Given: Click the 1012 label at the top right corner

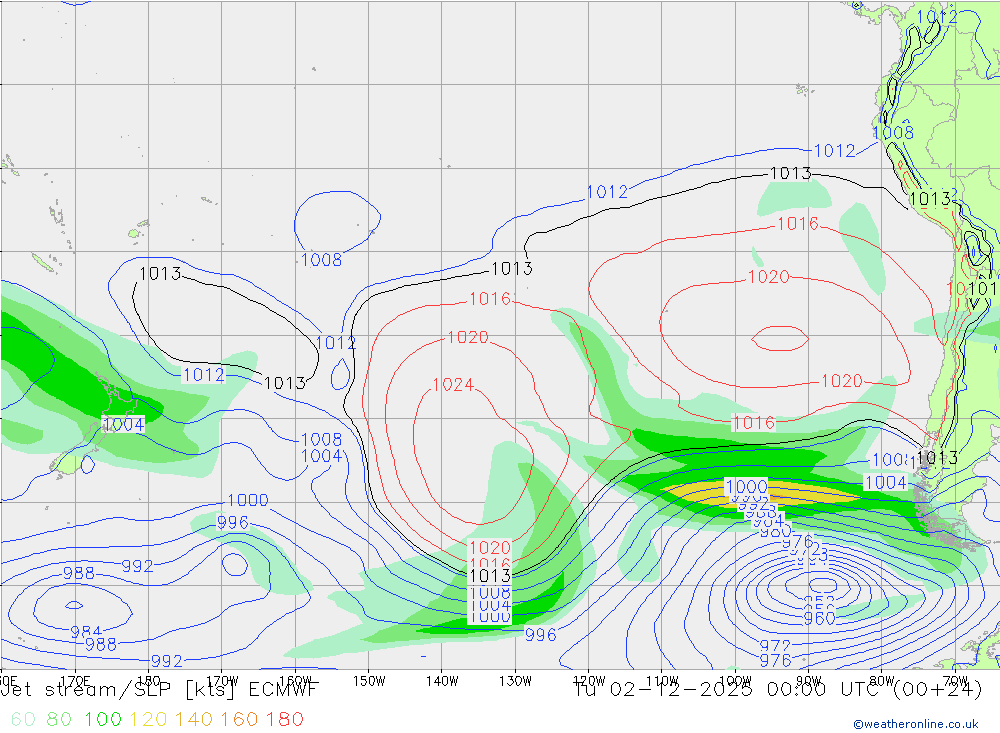Looking at the screenshot, I should tap(937, 17).
